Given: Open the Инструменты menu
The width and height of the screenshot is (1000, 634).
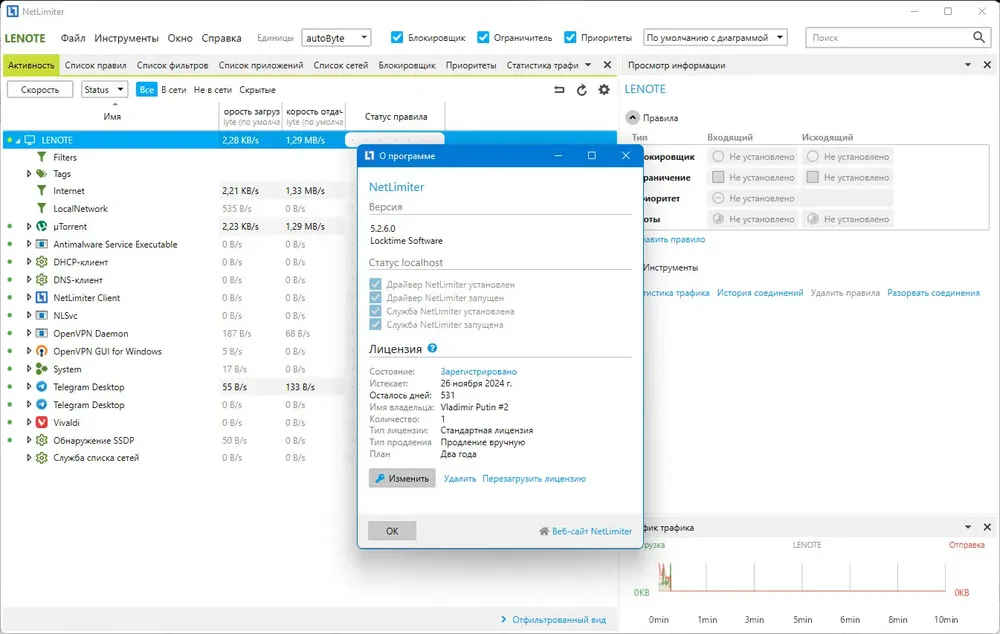Looking at the screenshot, I should (x=126, y=38).
